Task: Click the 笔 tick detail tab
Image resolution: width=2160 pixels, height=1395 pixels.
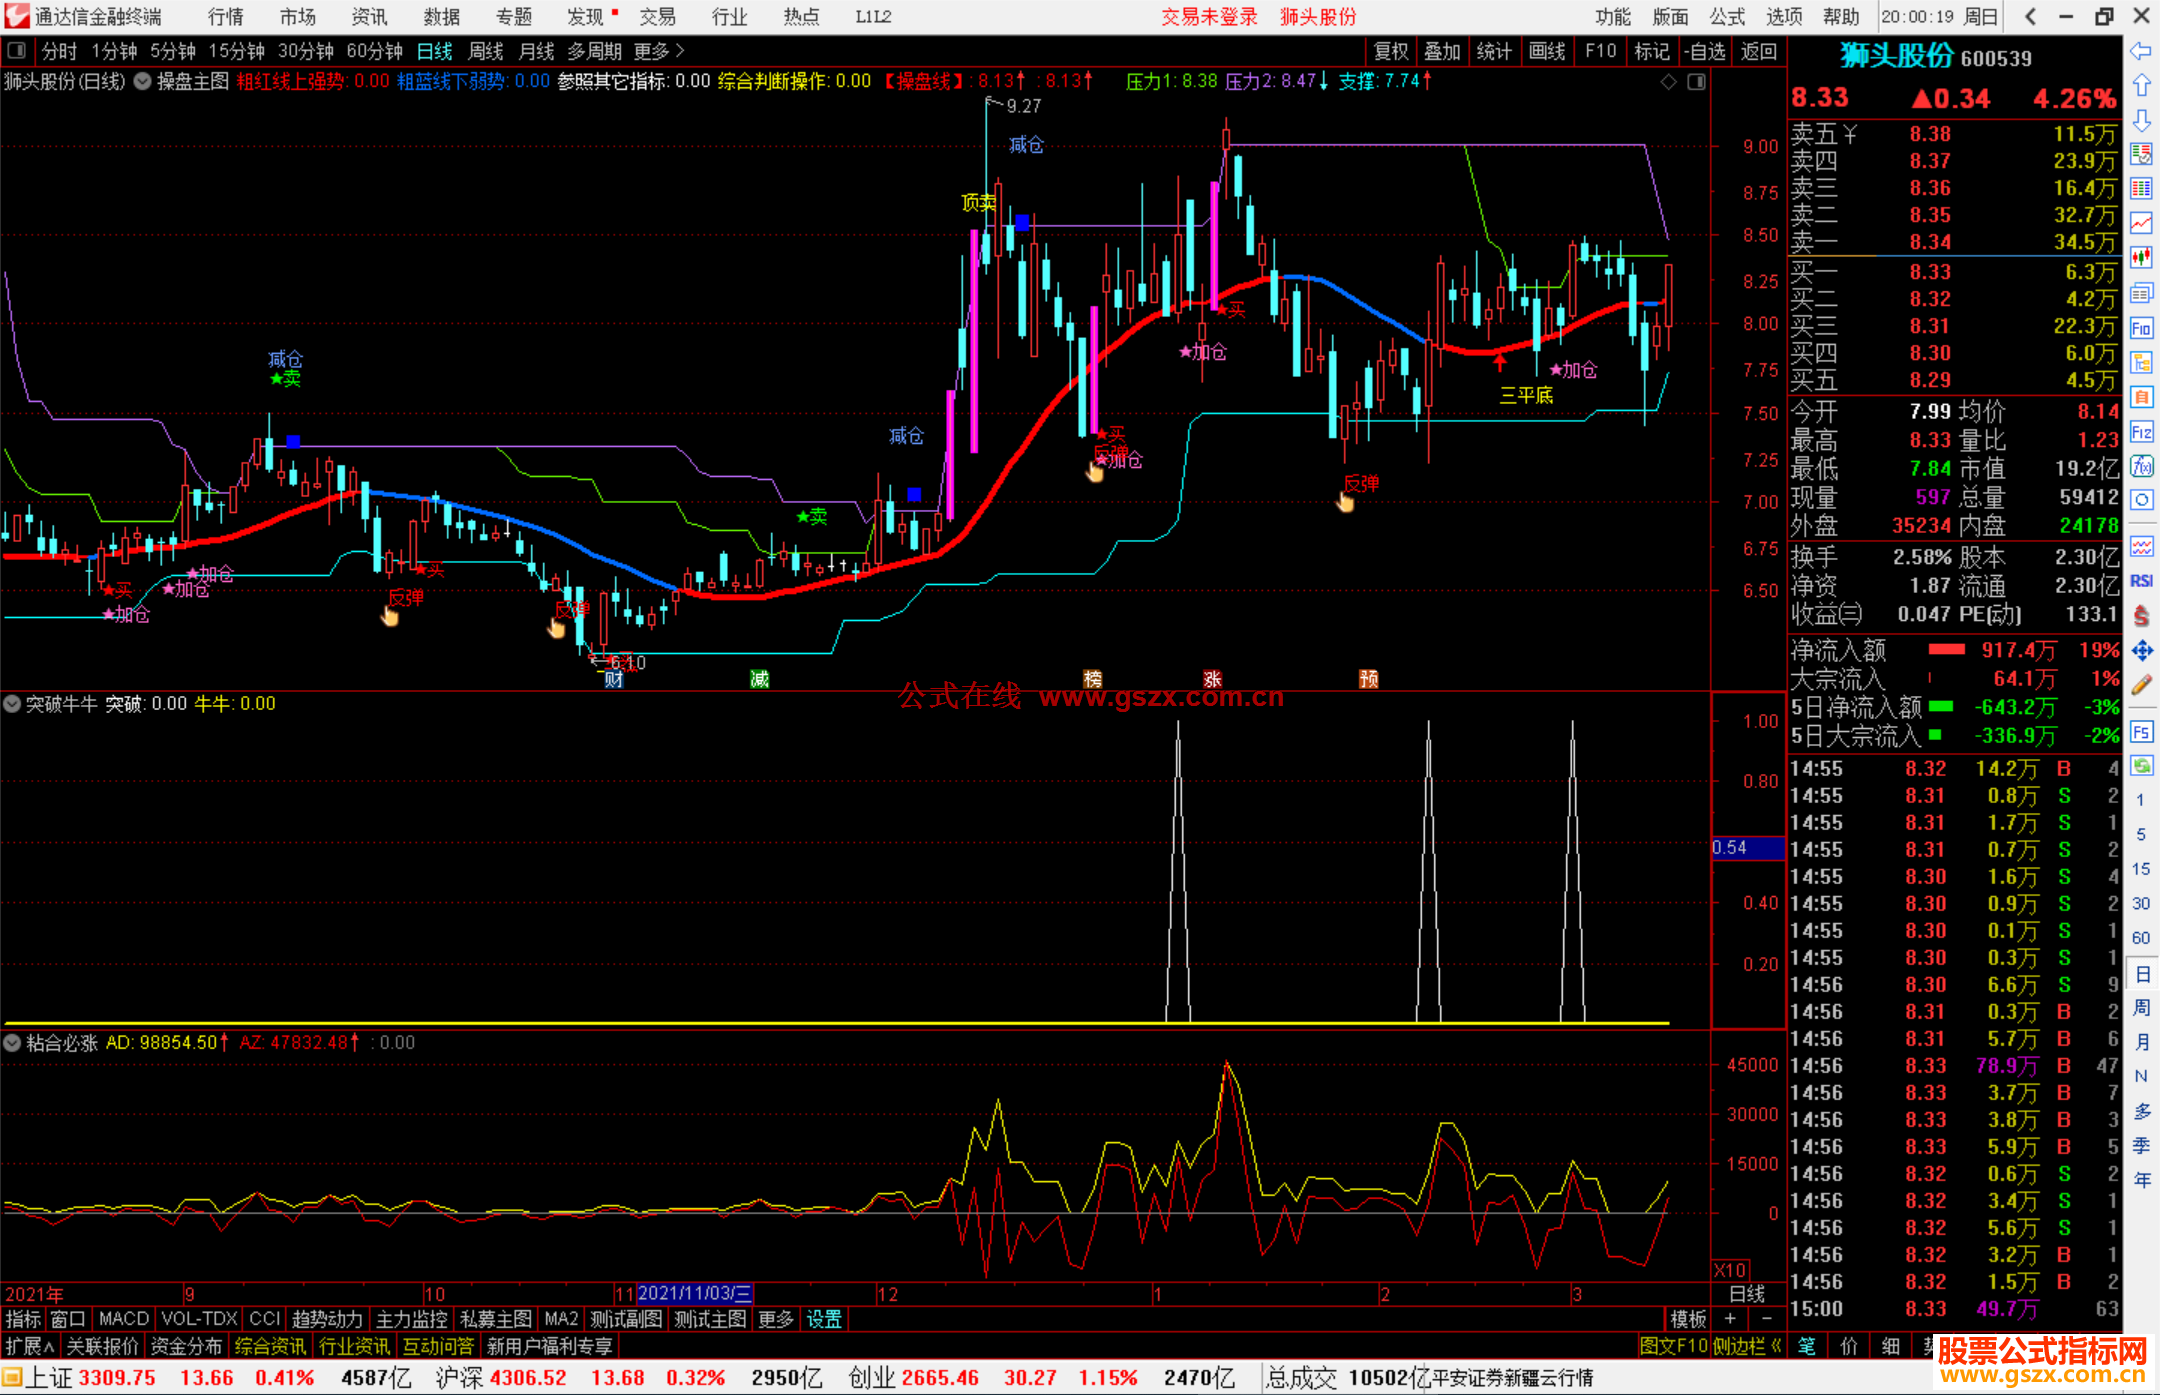Action: 1807,1346
